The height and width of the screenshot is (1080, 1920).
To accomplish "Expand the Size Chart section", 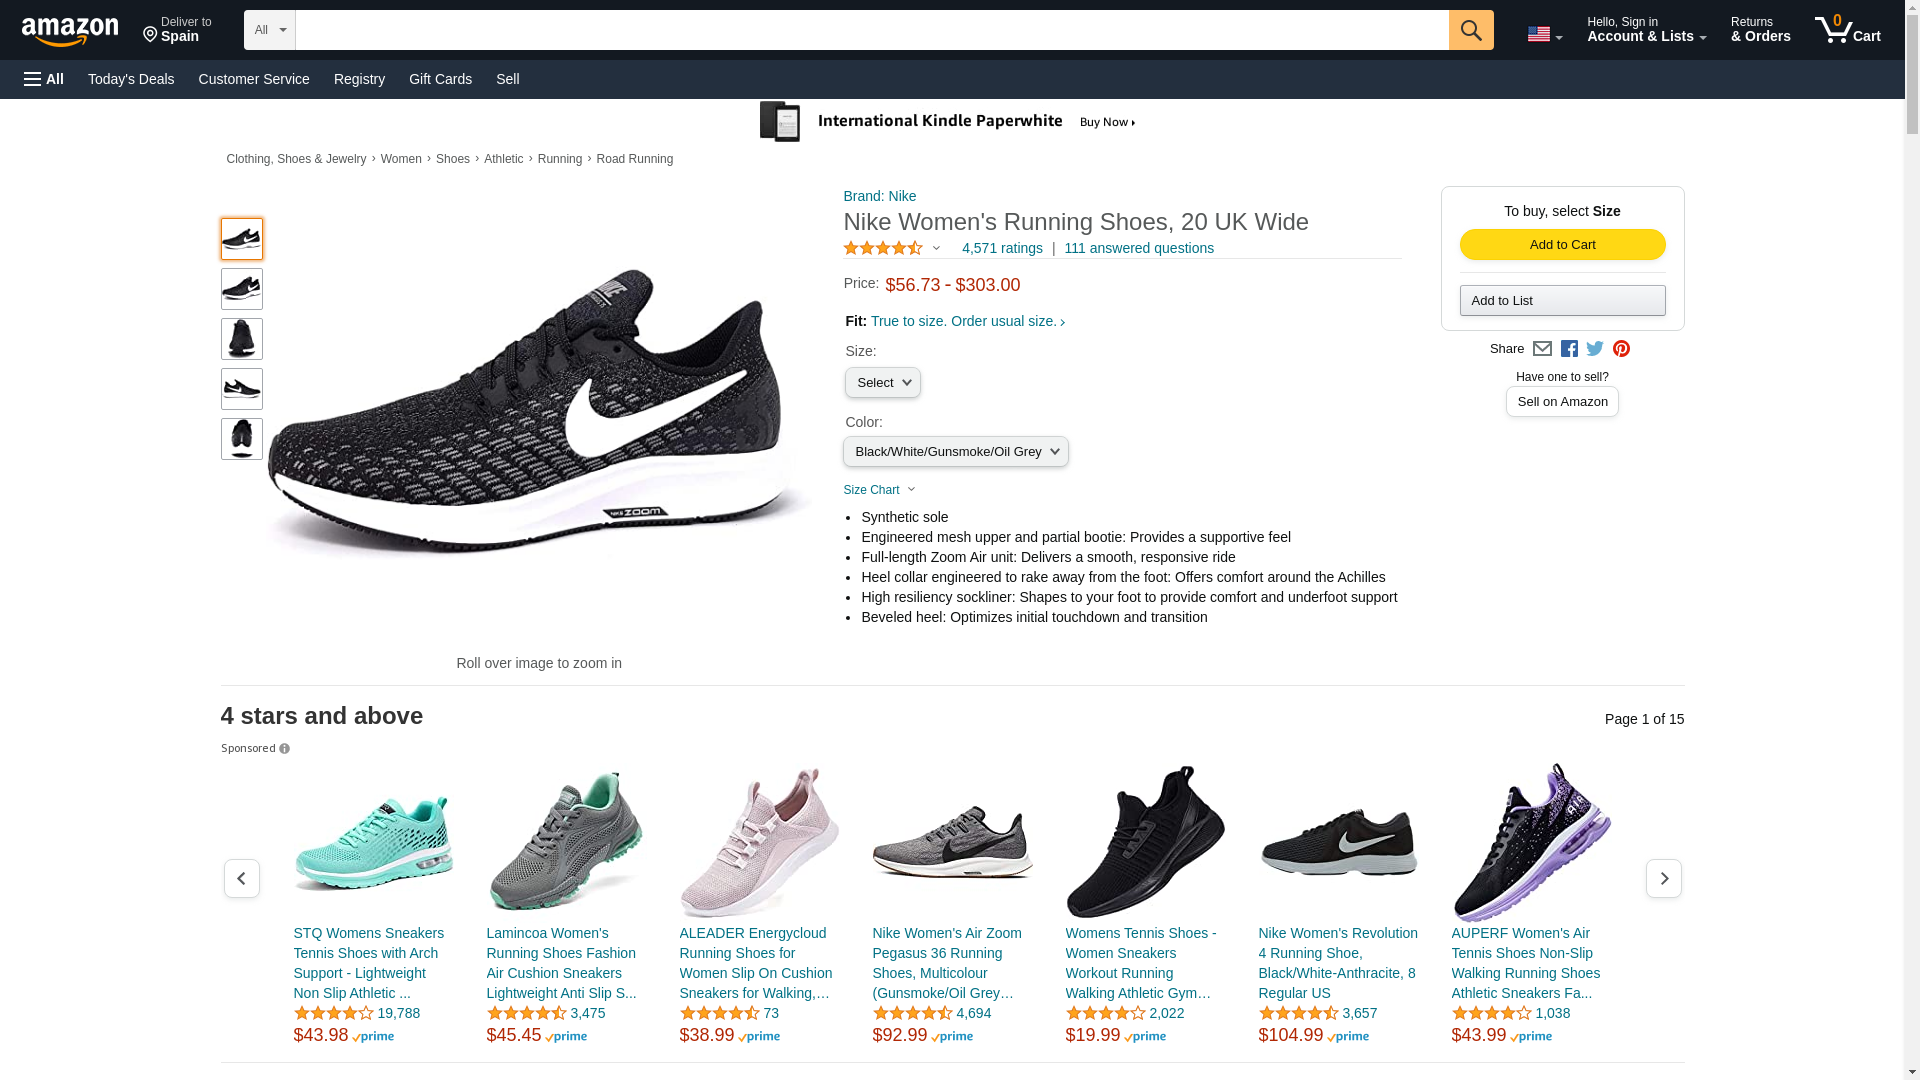I will pos(879,490).
